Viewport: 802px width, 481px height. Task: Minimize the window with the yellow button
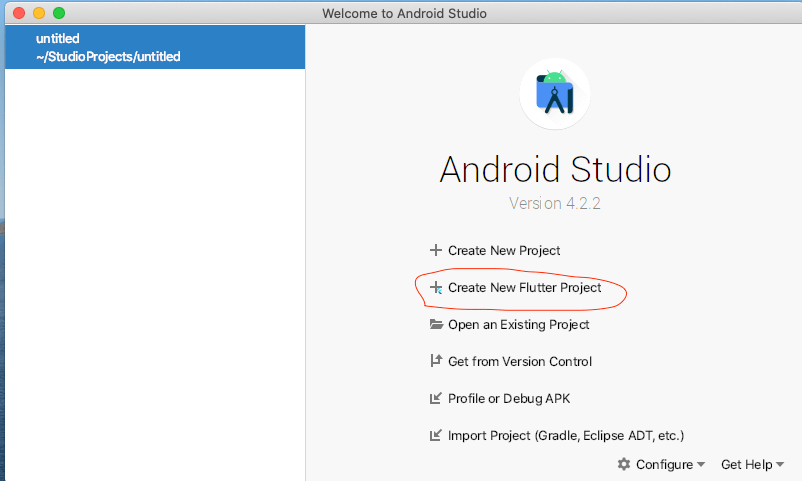tap(39, 13)
